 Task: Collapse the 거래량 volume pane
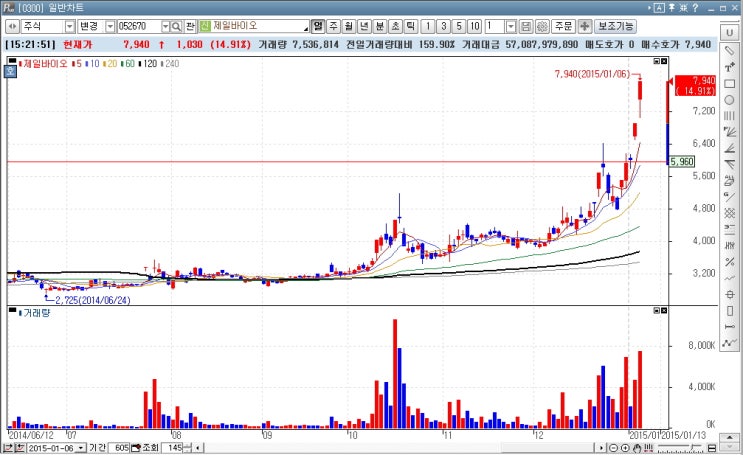(657, 310)
